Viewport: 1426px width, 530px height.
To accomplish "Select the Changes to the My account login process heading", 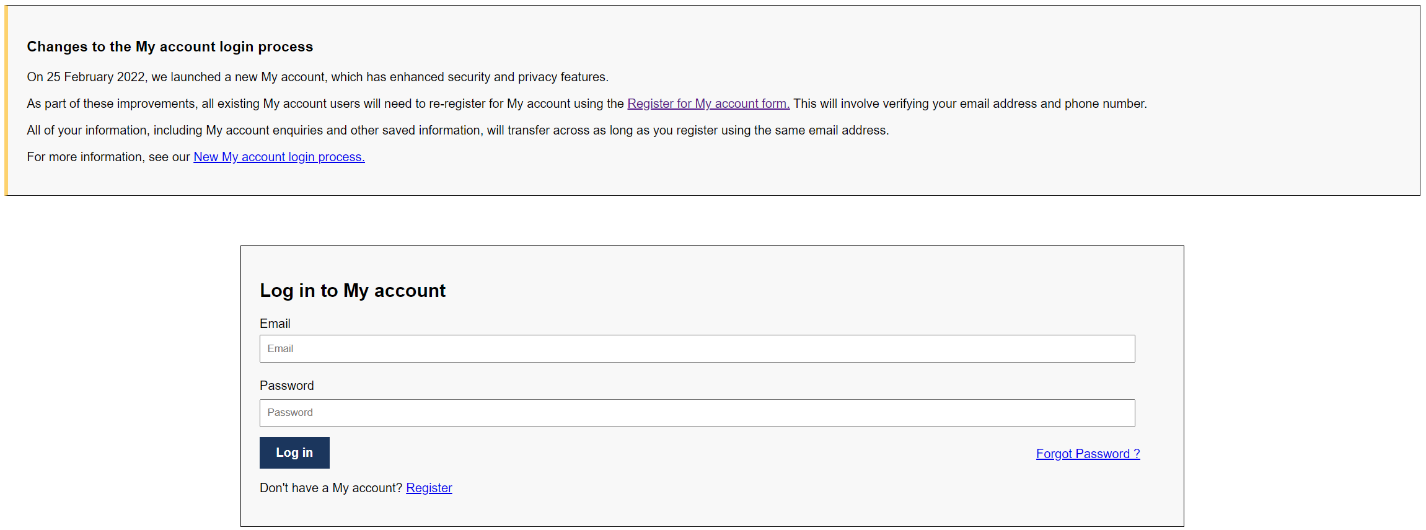I will [x=170, y=47].
